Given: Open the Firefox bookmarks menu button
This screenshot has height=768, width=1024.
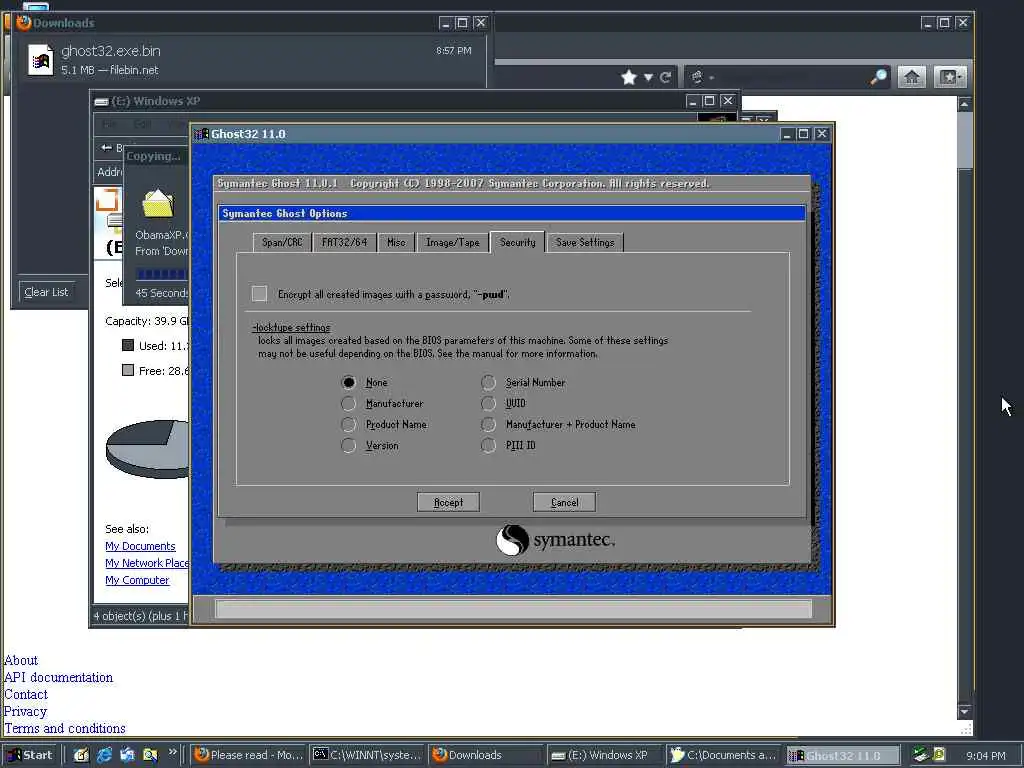Looking at the screenshot, I should 950,77.
